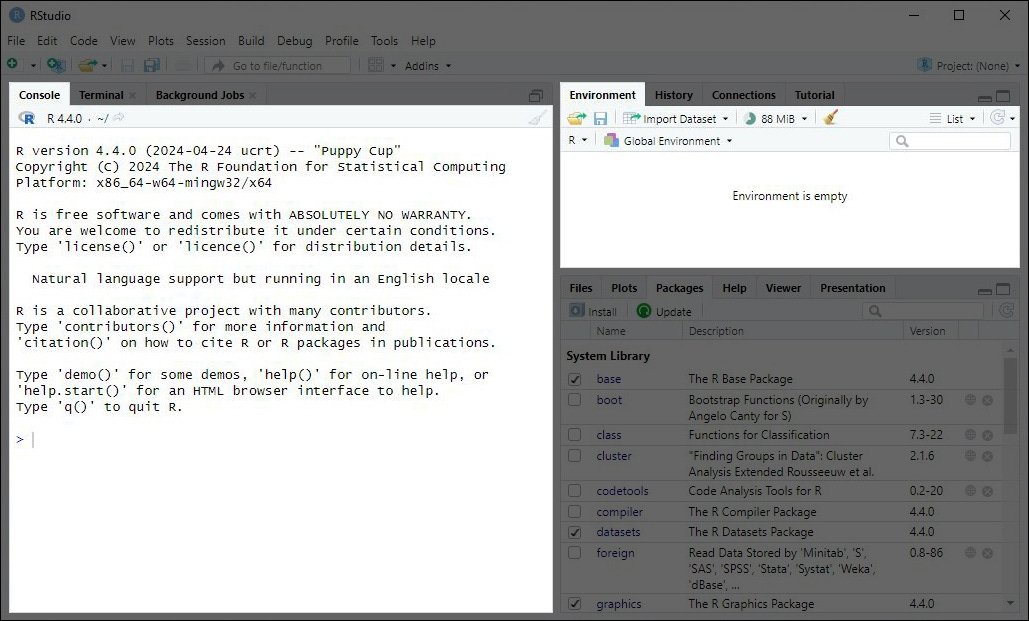The image size is (1029, 621).
Task: Close the Background Jobs tab with its X
Action: pyautogui.click(x=253, y=95)
